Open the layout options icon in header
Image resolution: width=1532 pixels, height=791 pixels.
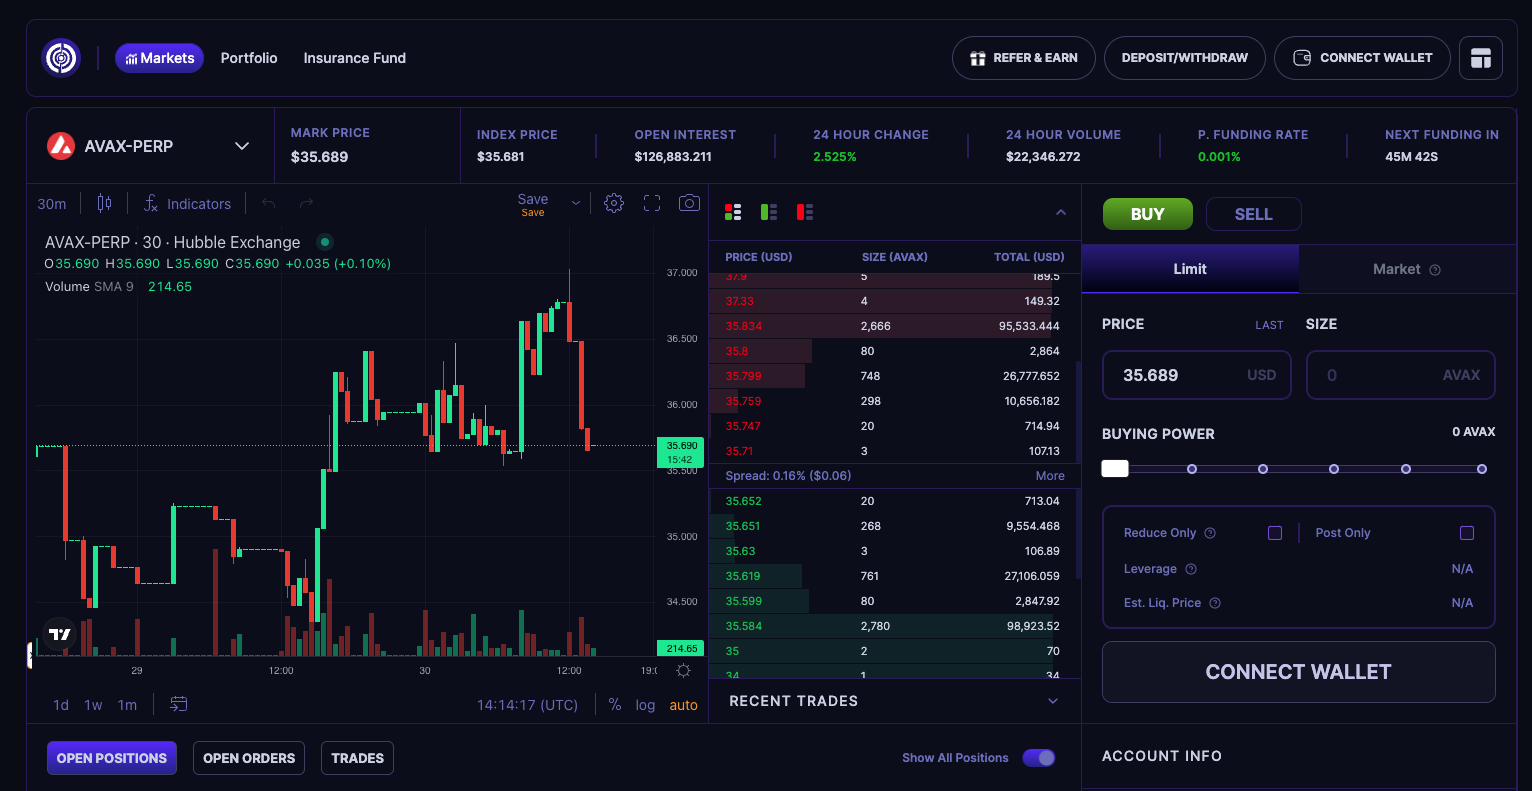click(1481, 58)
